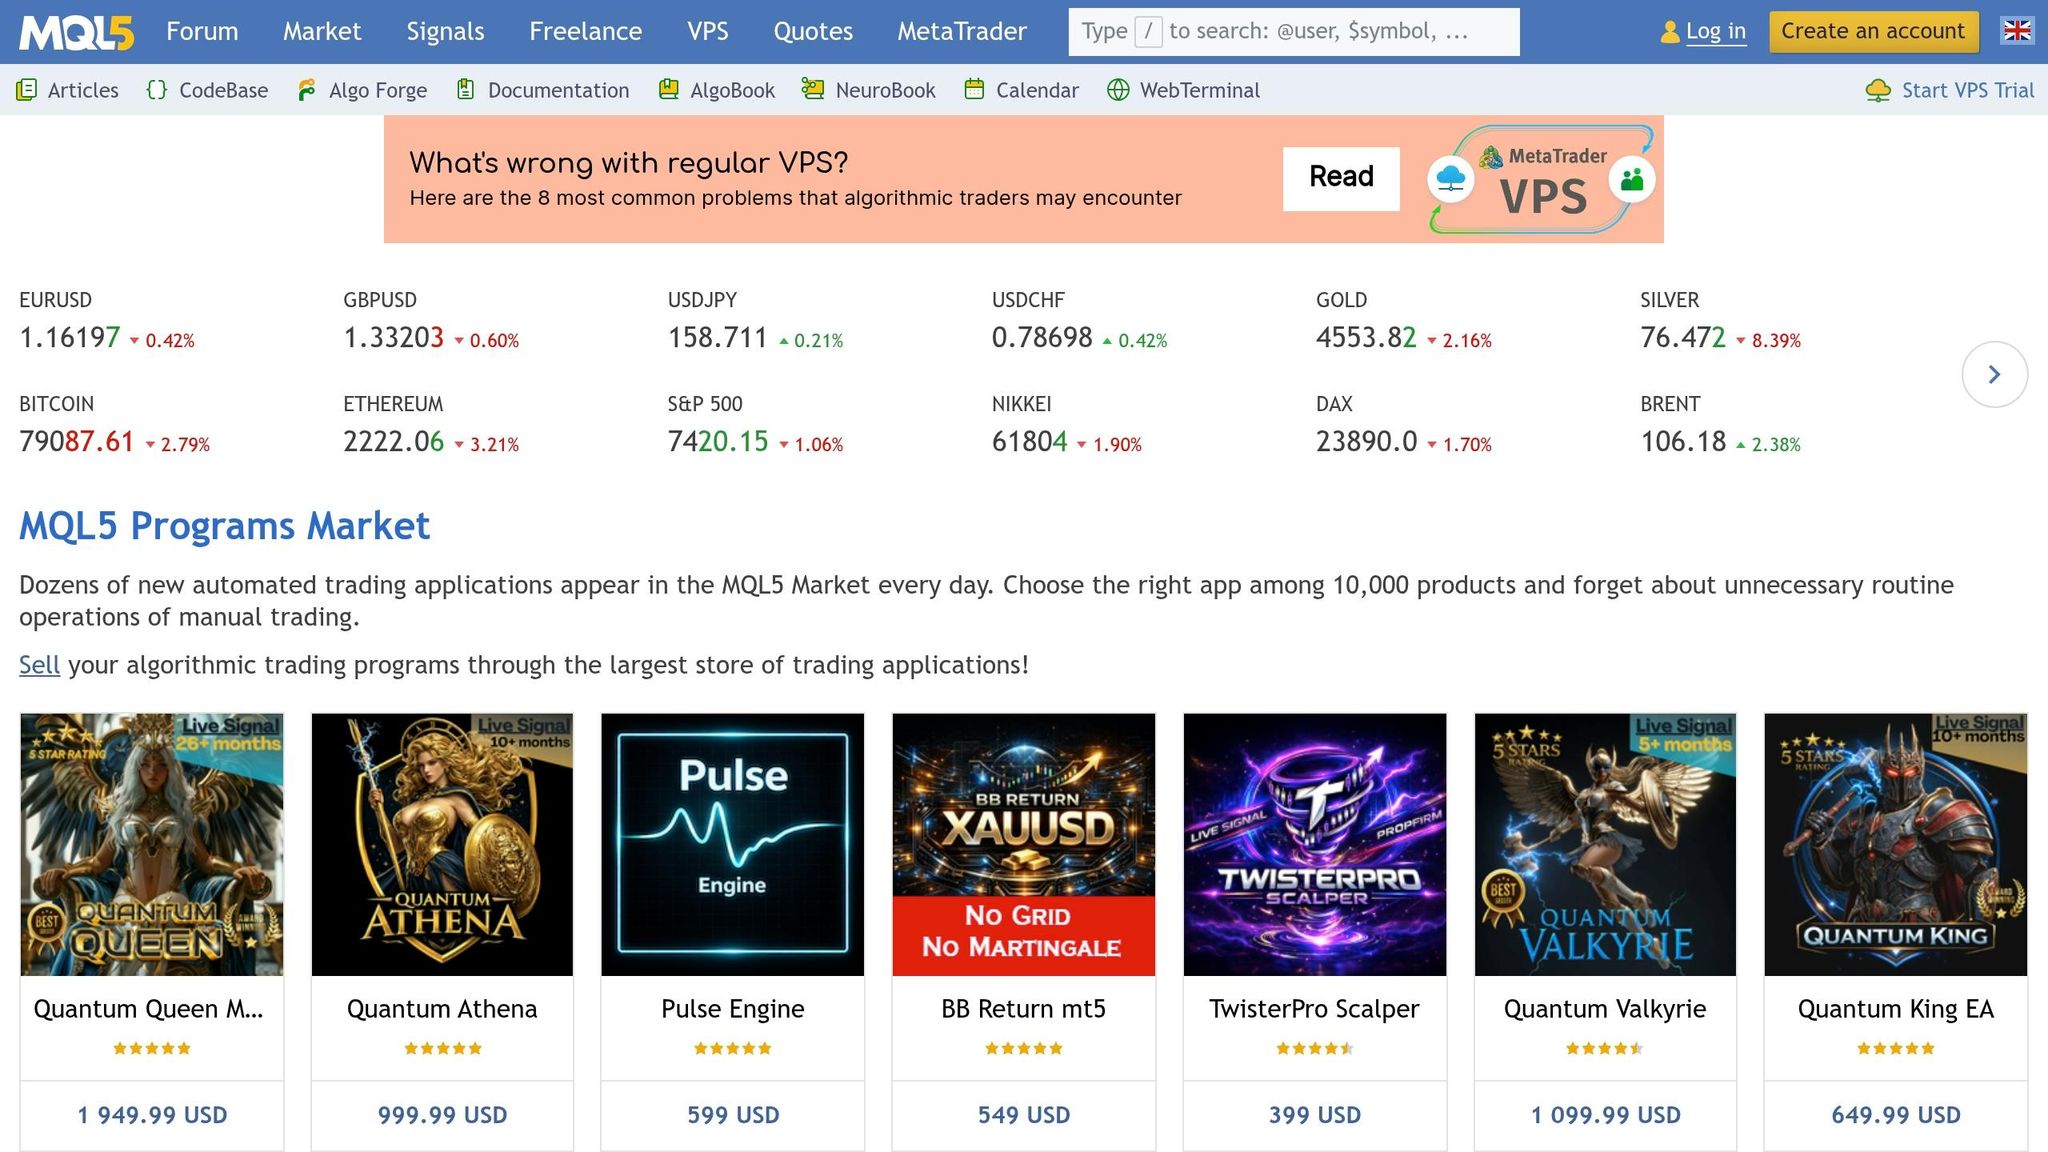Click the Pulse Engine product title
This screenshot has height=1152, width=2048.
[733, 1009]
